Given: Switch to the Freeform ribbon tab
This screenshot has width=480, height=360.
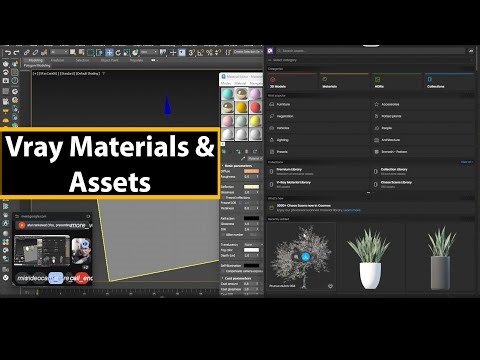Looking at the screenshot, I should tap(57, 60).
